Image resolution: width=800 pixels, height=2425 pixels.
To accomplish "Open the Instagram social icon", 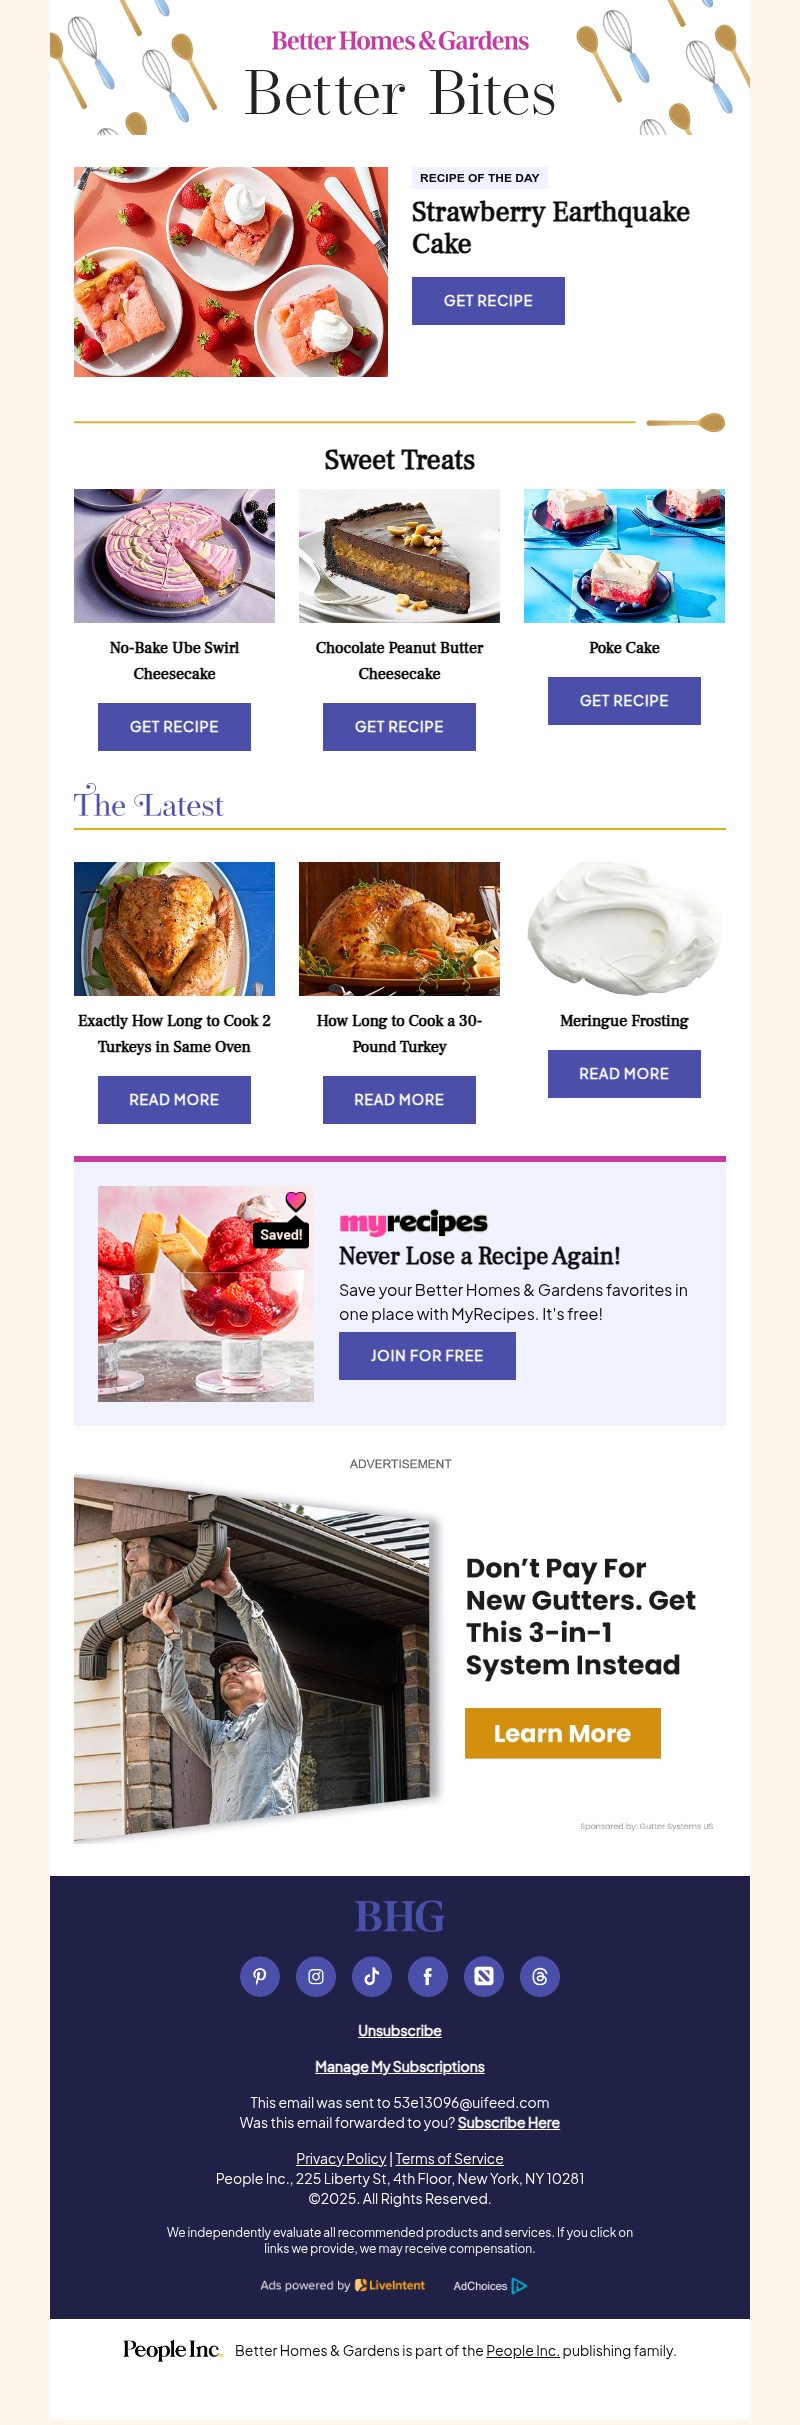I will pyautogui.click(x=316, y=1976).
